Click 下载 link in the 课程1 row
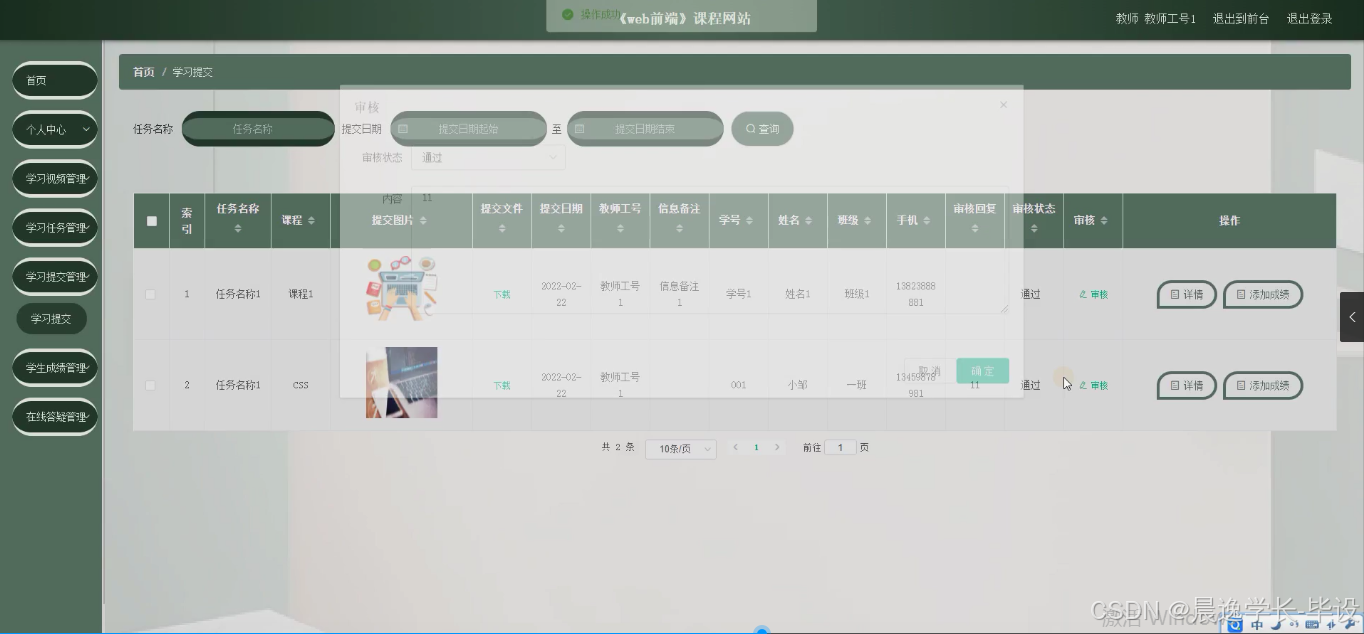 [x=501, y=295]
